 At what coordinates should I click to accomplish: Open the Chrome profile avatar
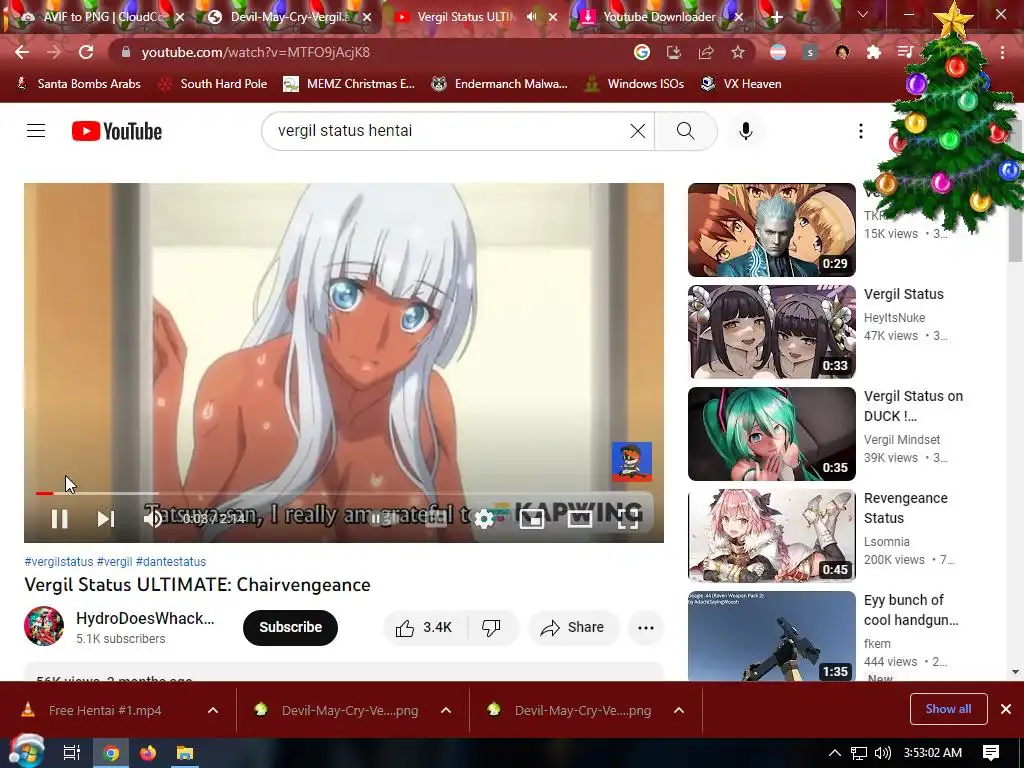click(x=842, y=52)
